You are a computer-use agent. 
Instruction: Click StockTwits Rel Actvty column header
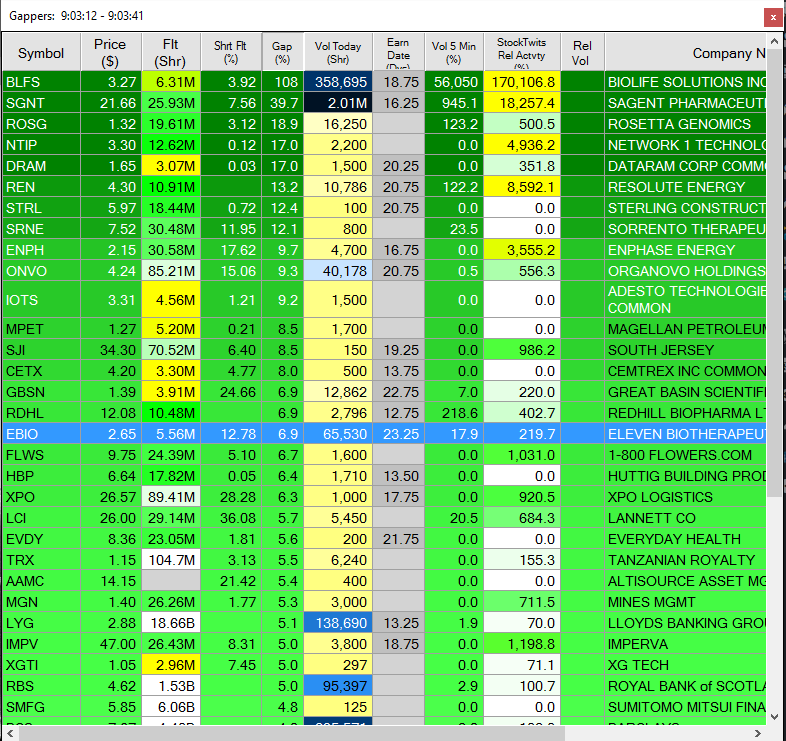522,53
